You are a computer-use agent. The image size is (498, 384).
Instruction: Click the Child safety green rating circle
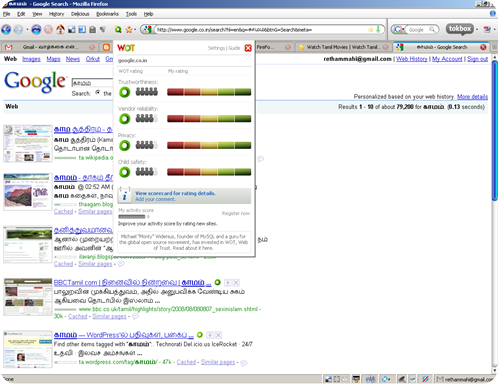[125, 172]
